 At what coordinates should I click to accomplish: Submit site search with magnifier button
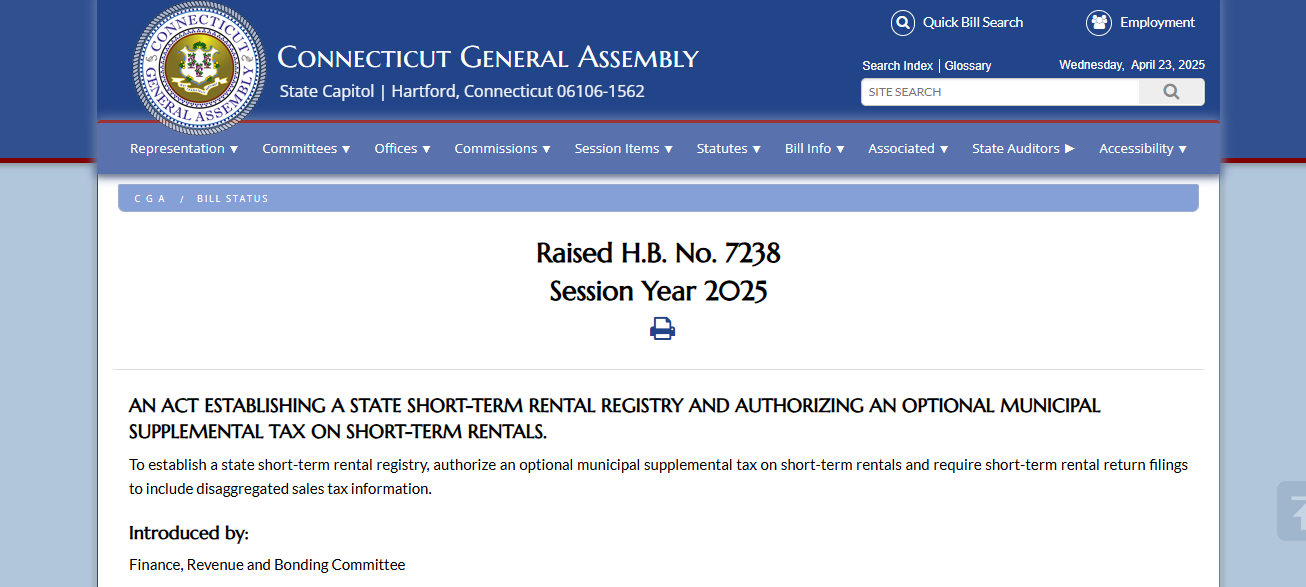(x=1171, y=92)
